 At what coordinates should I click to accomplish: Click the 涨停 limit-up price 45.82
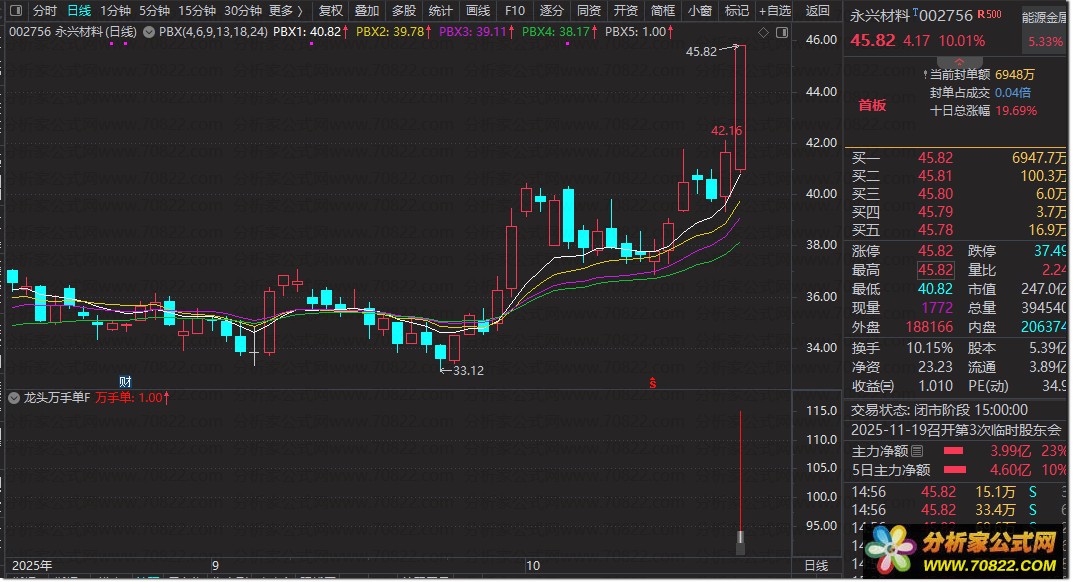coord(935,251)
